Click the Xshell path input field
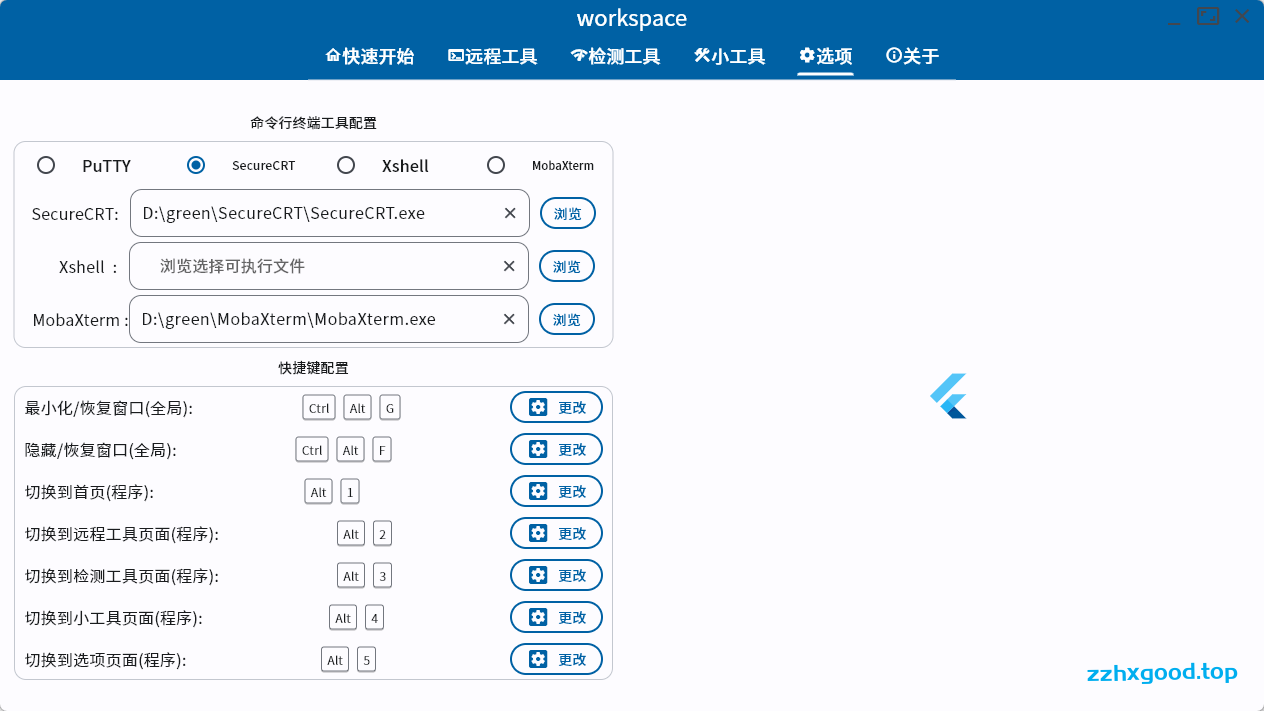Screen dimensions: 1264x711 [x=320, y=266]
